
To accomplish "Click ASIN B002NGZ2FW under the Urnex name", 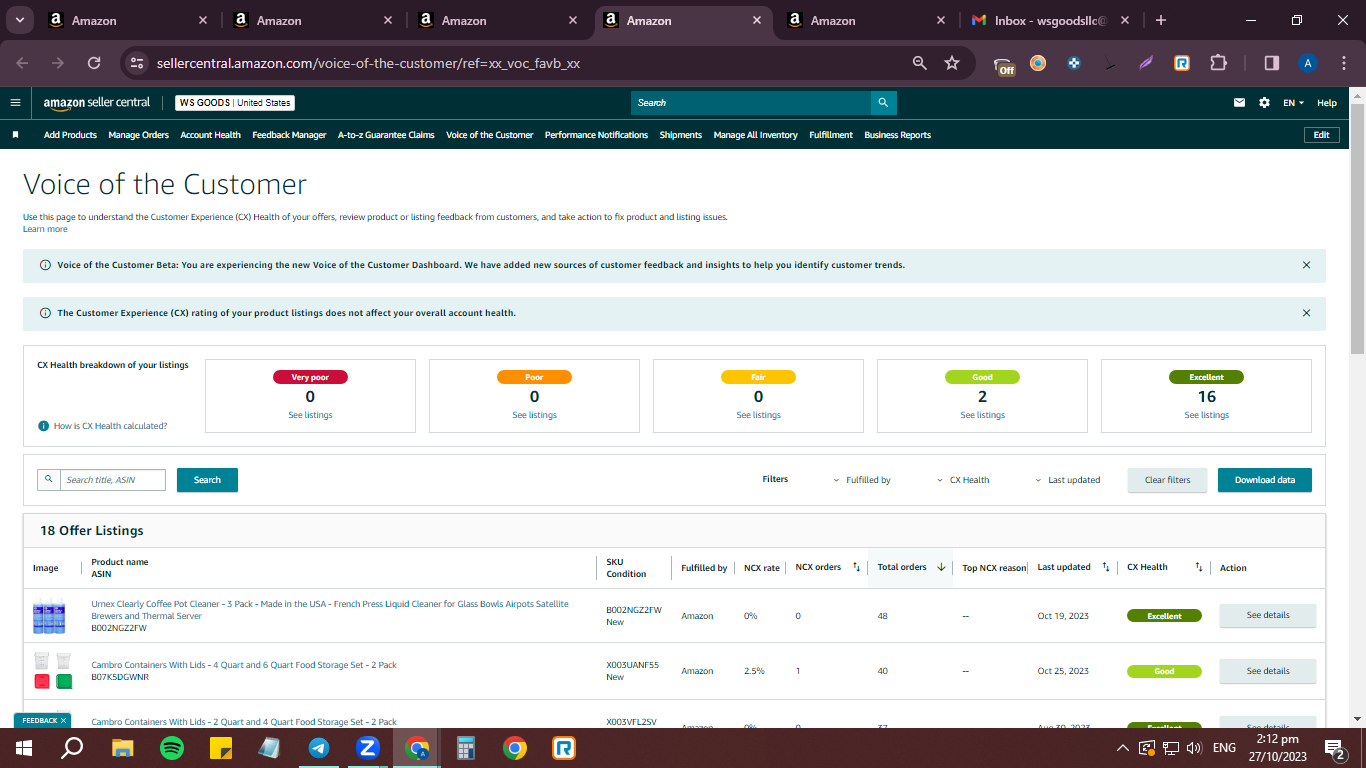I will (x=119, y=628).
